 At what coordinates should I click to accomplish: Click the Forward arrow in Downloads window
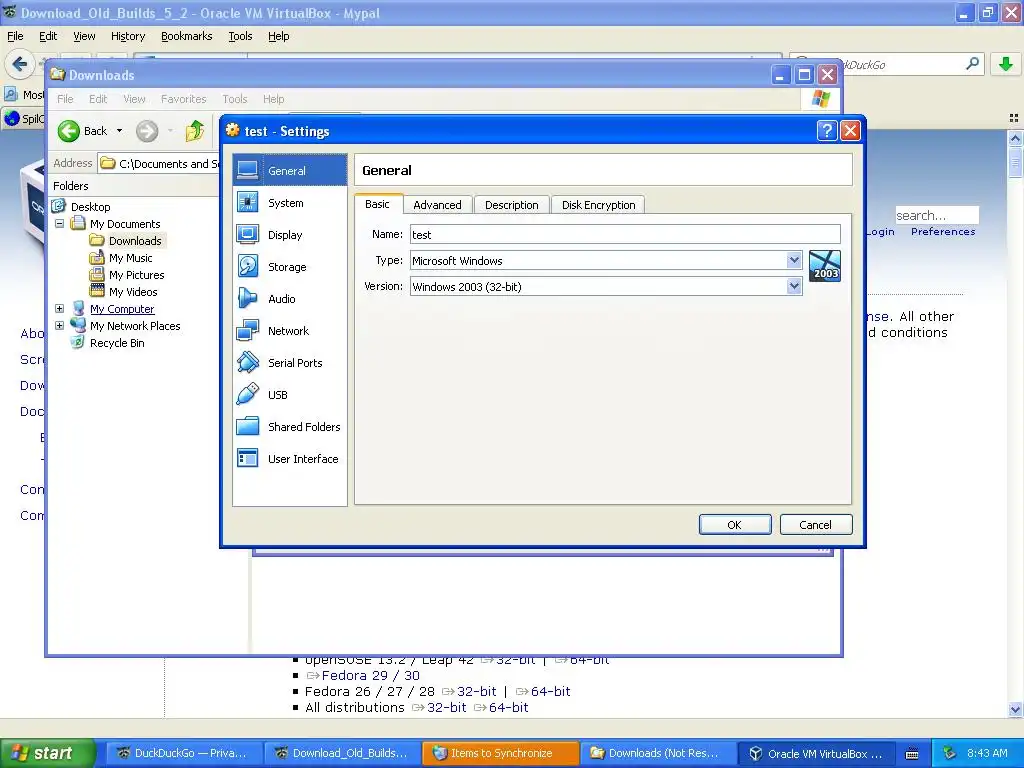click(147, 131)
